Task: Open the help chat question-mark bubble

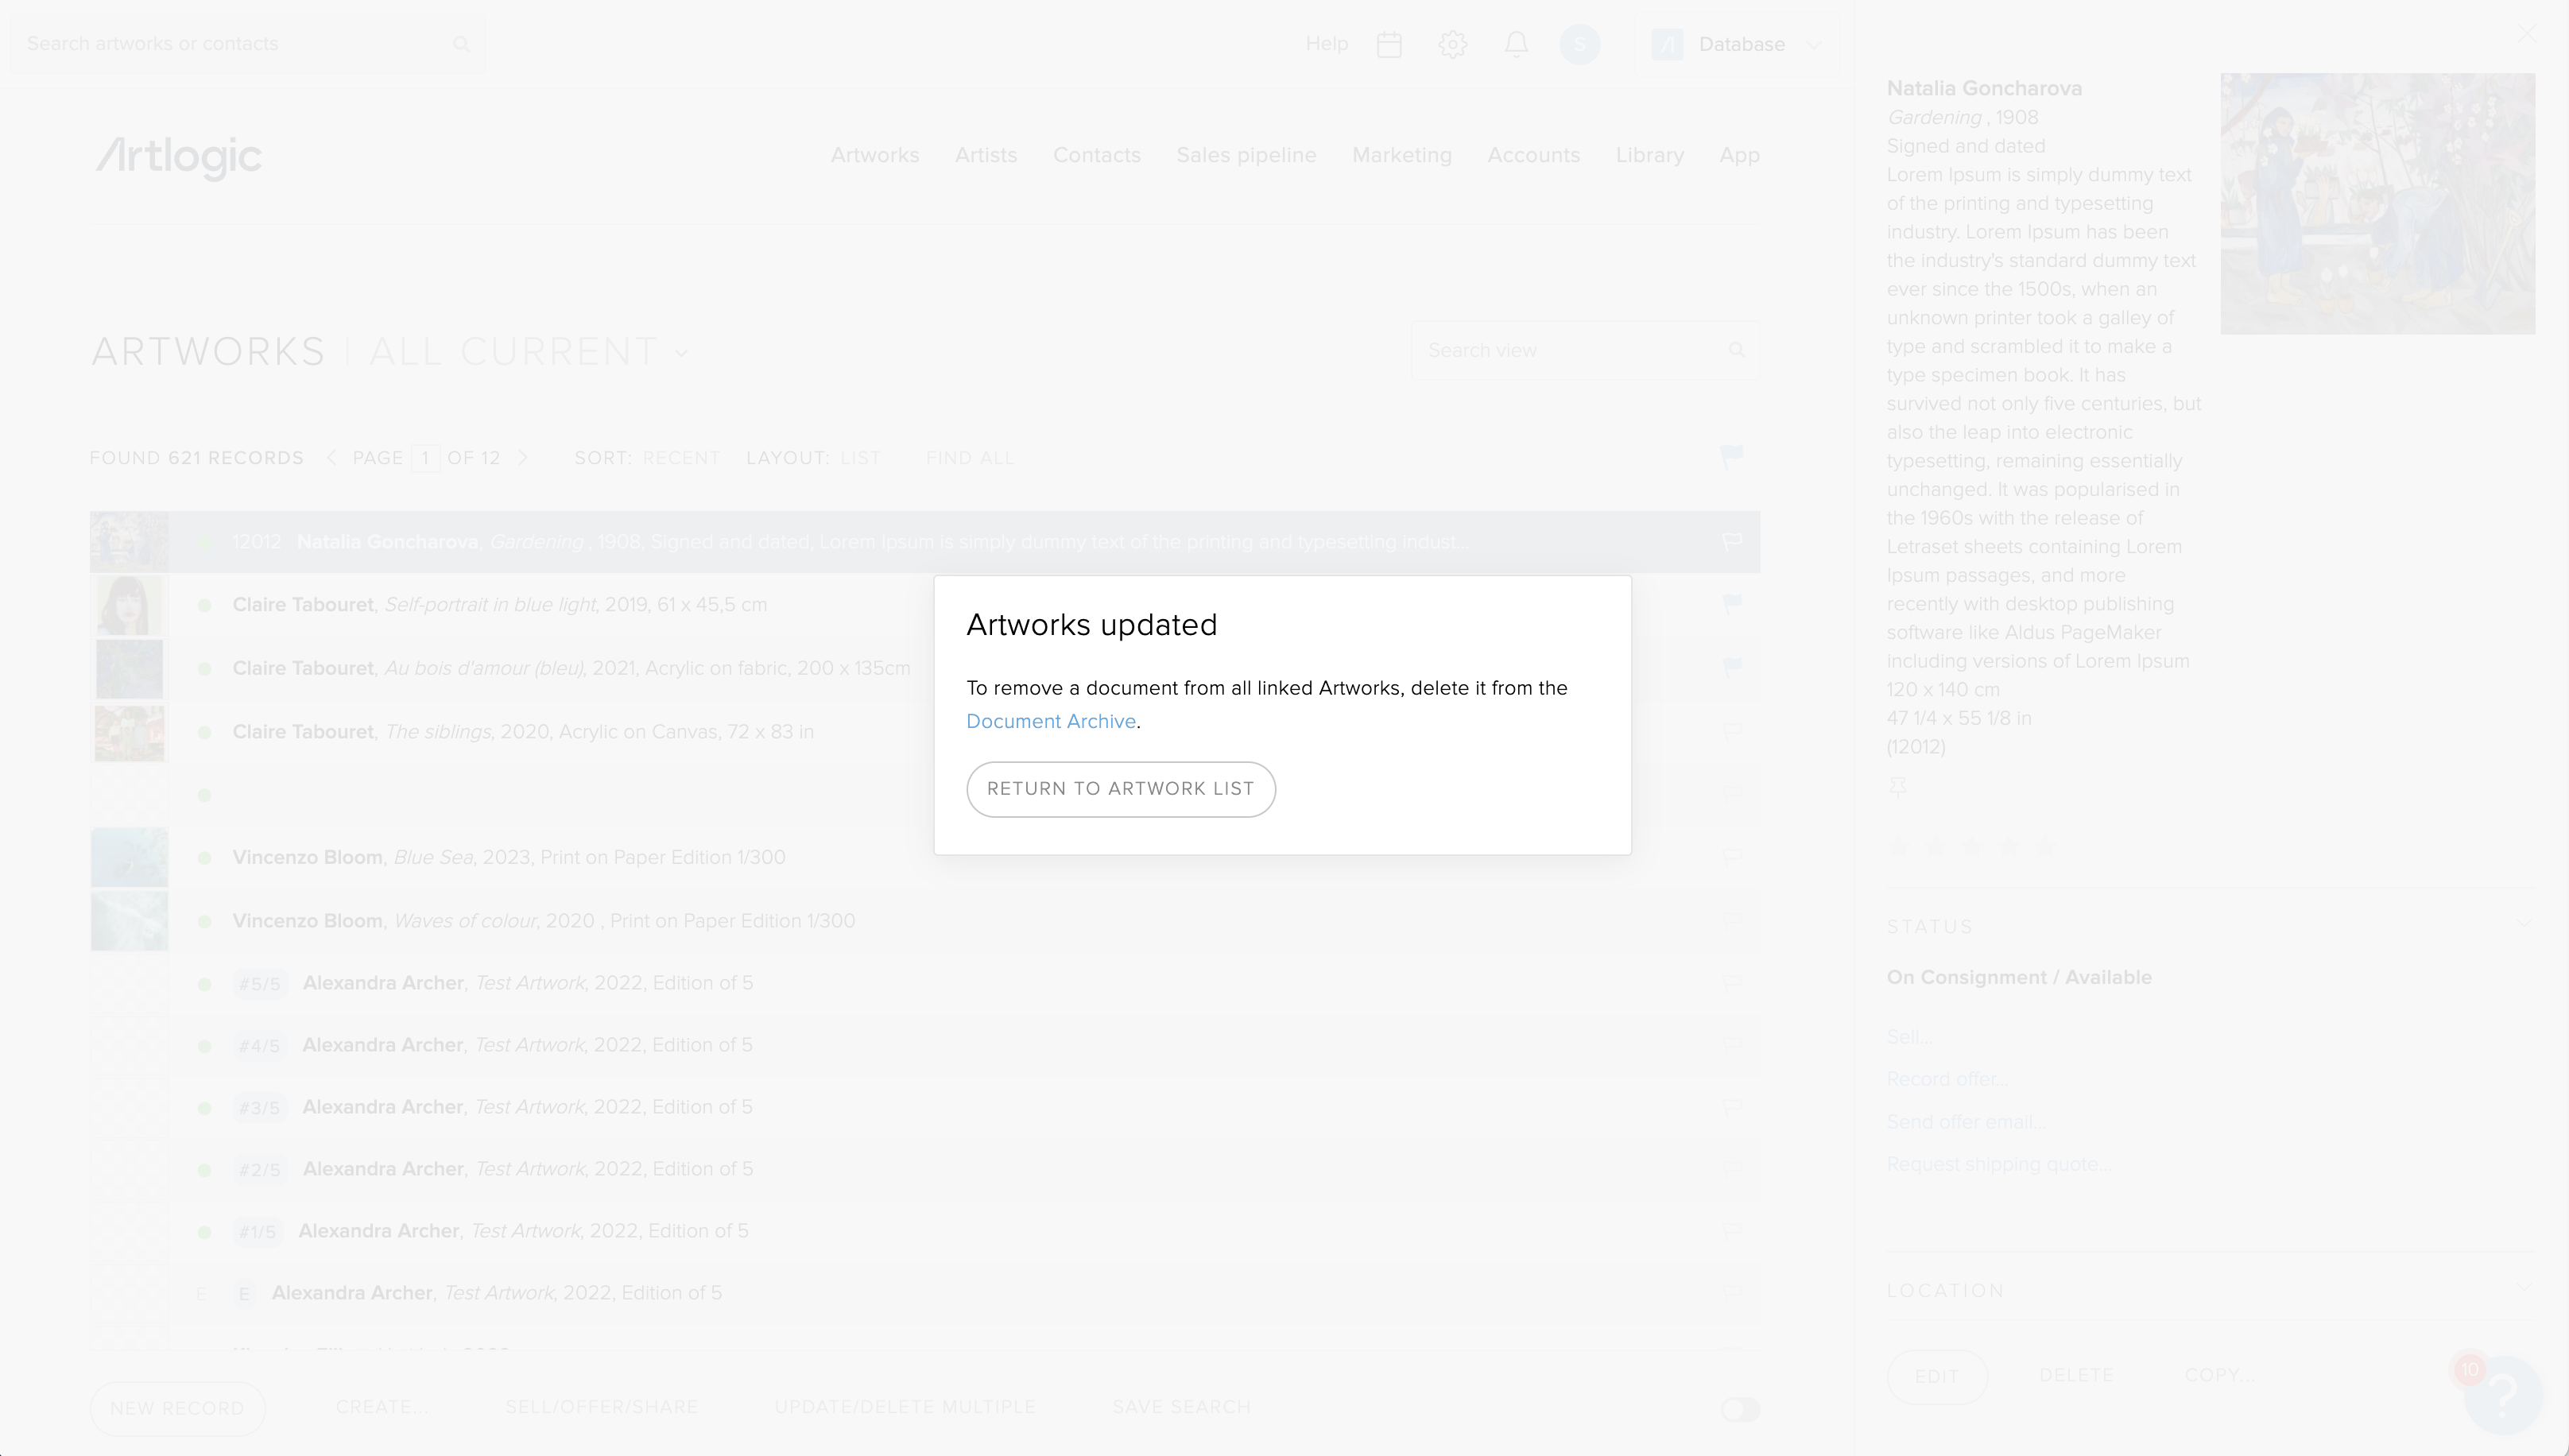Action: pos(2503,1393)
